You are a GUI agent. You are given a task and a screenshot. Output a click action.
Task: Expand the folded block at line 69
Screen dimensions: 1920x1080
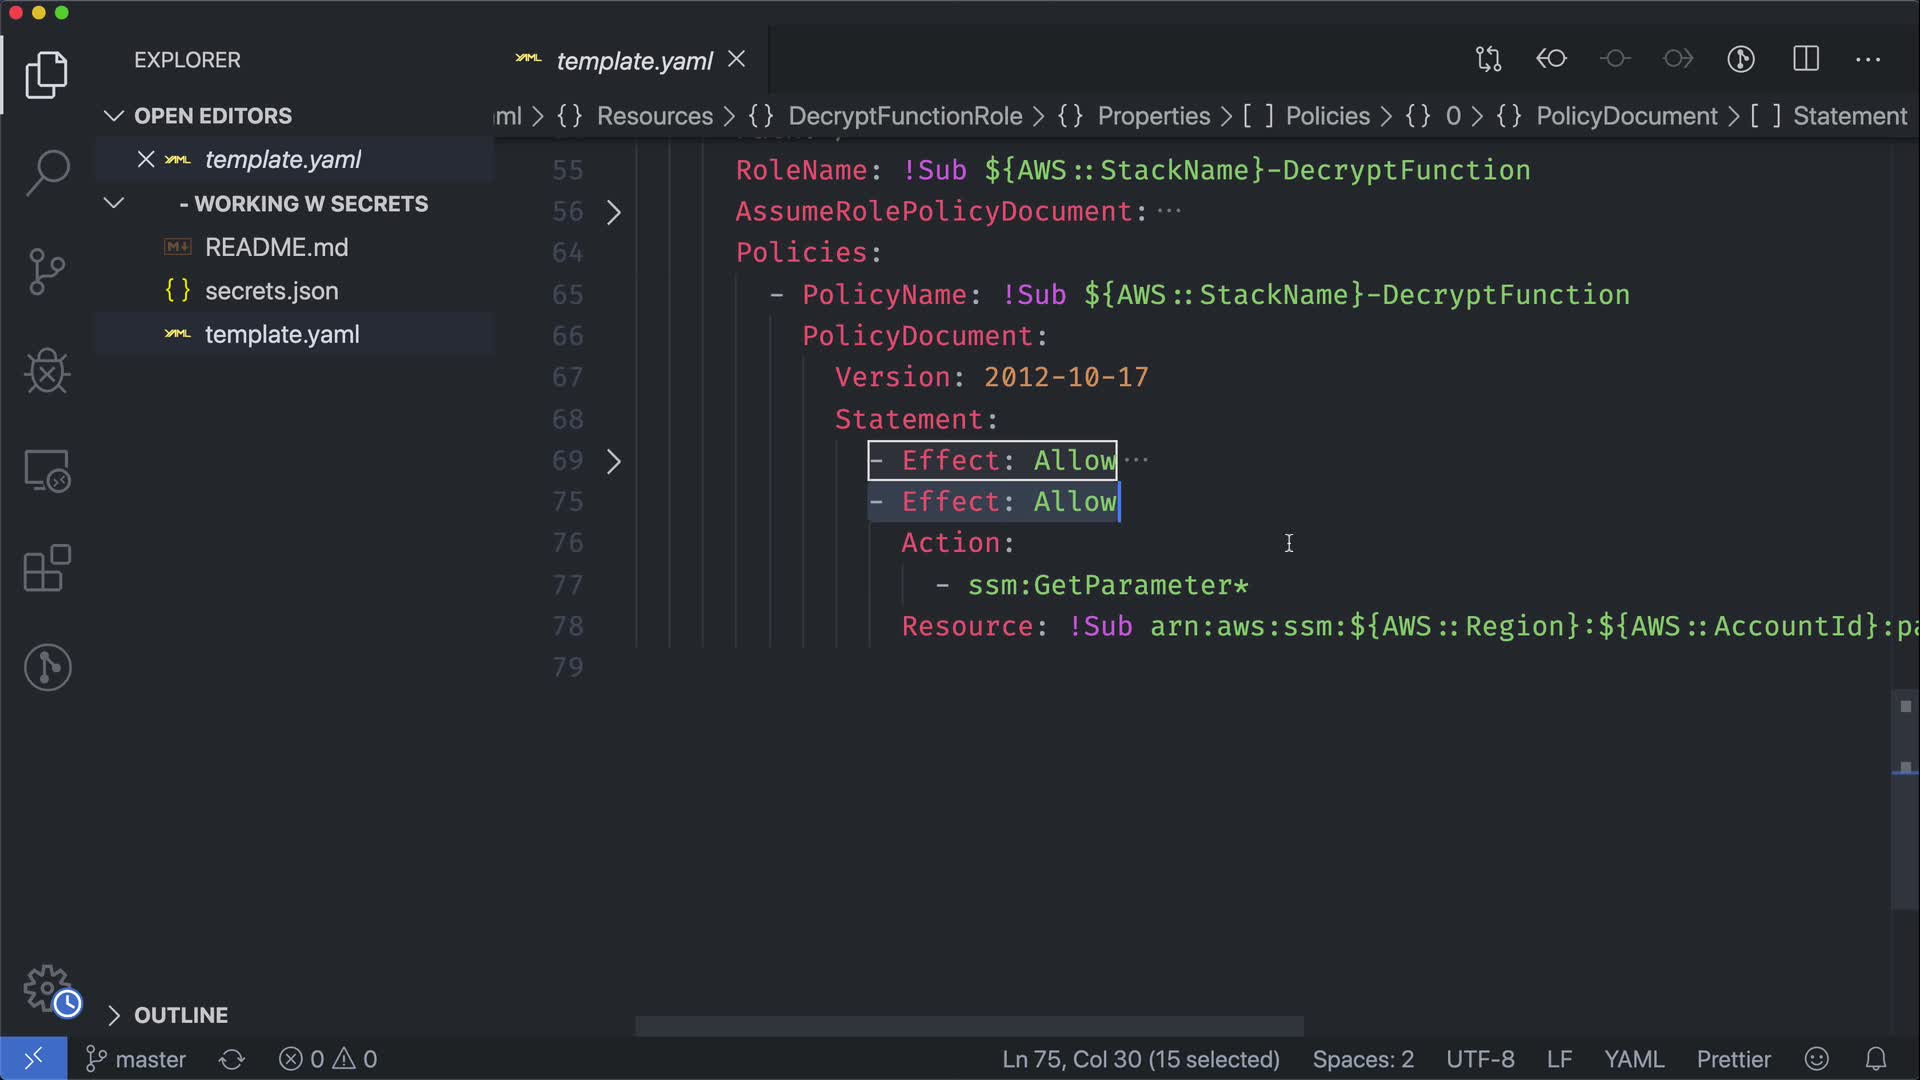[614, 461]
